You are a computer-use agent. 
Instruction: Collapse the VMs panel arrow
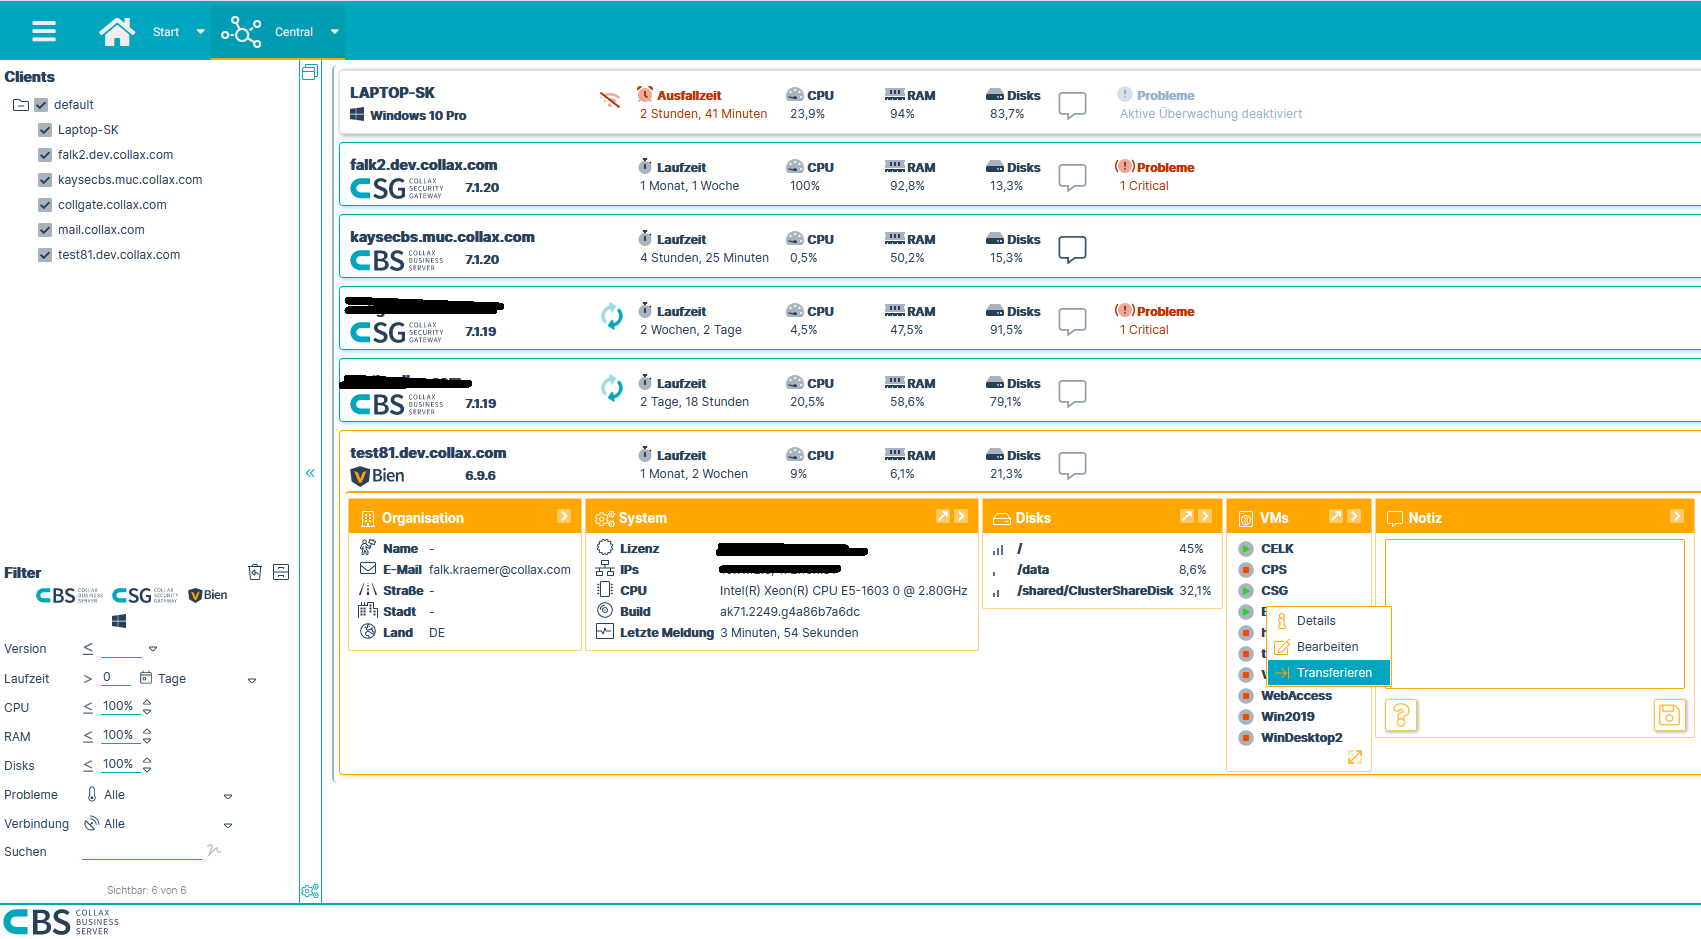(x=1354, y=516)
